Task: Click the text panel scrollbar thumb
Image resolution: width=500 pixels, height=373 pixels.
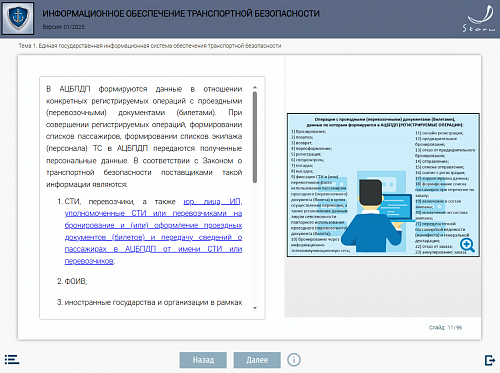Action: (255, 137)
